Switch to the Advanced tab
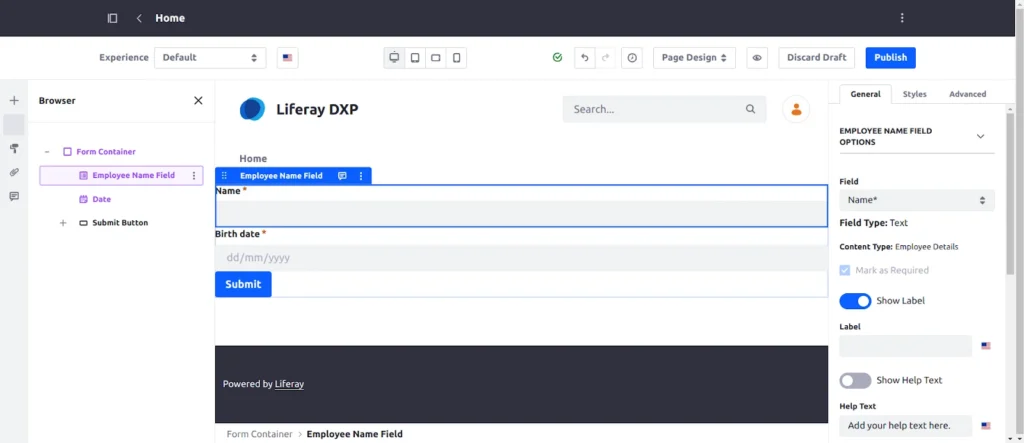The width and height of the screenshot is (1024, 443). 967,94
